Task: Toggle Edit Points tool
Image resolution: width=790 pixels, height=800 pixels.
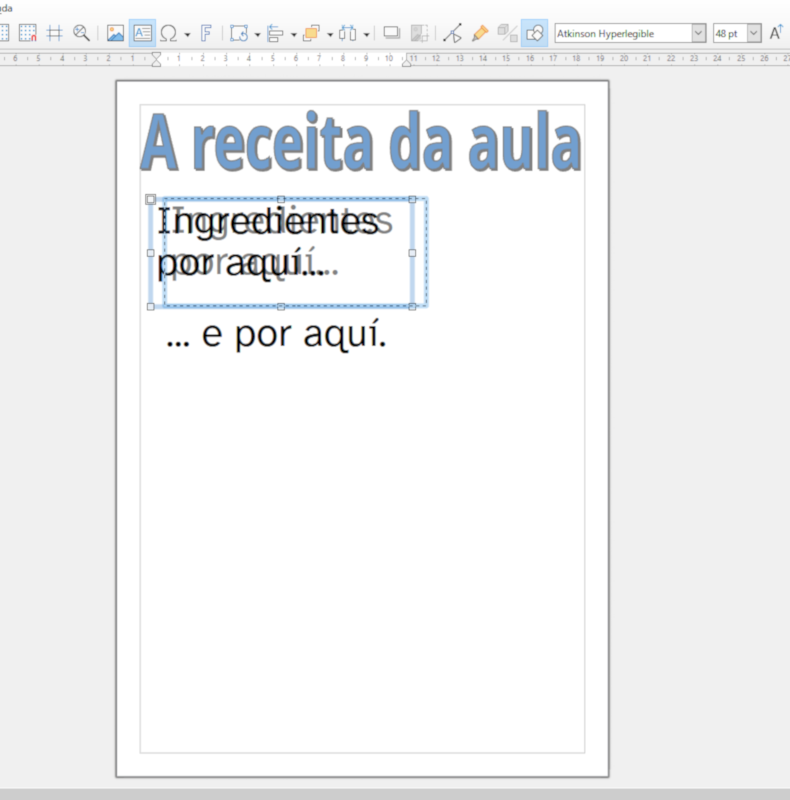Action: [x=453, y=34]
